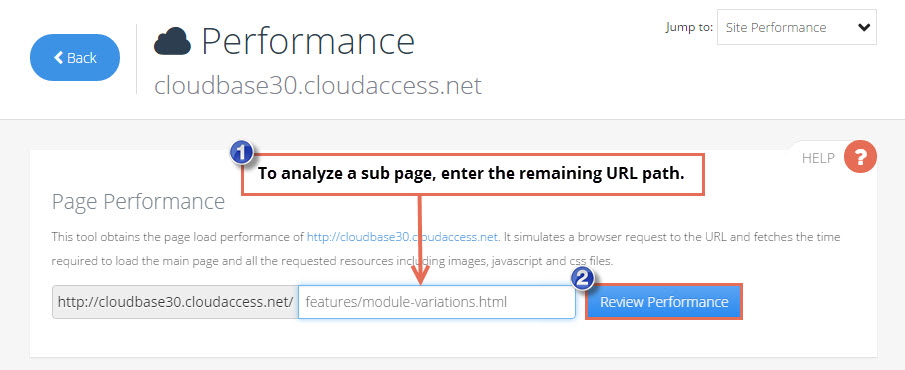Image resolution: width=905 pixels, height=370 pixels.
Task: Click the grey base URL prefix box
Action: (x=175, y=302)
